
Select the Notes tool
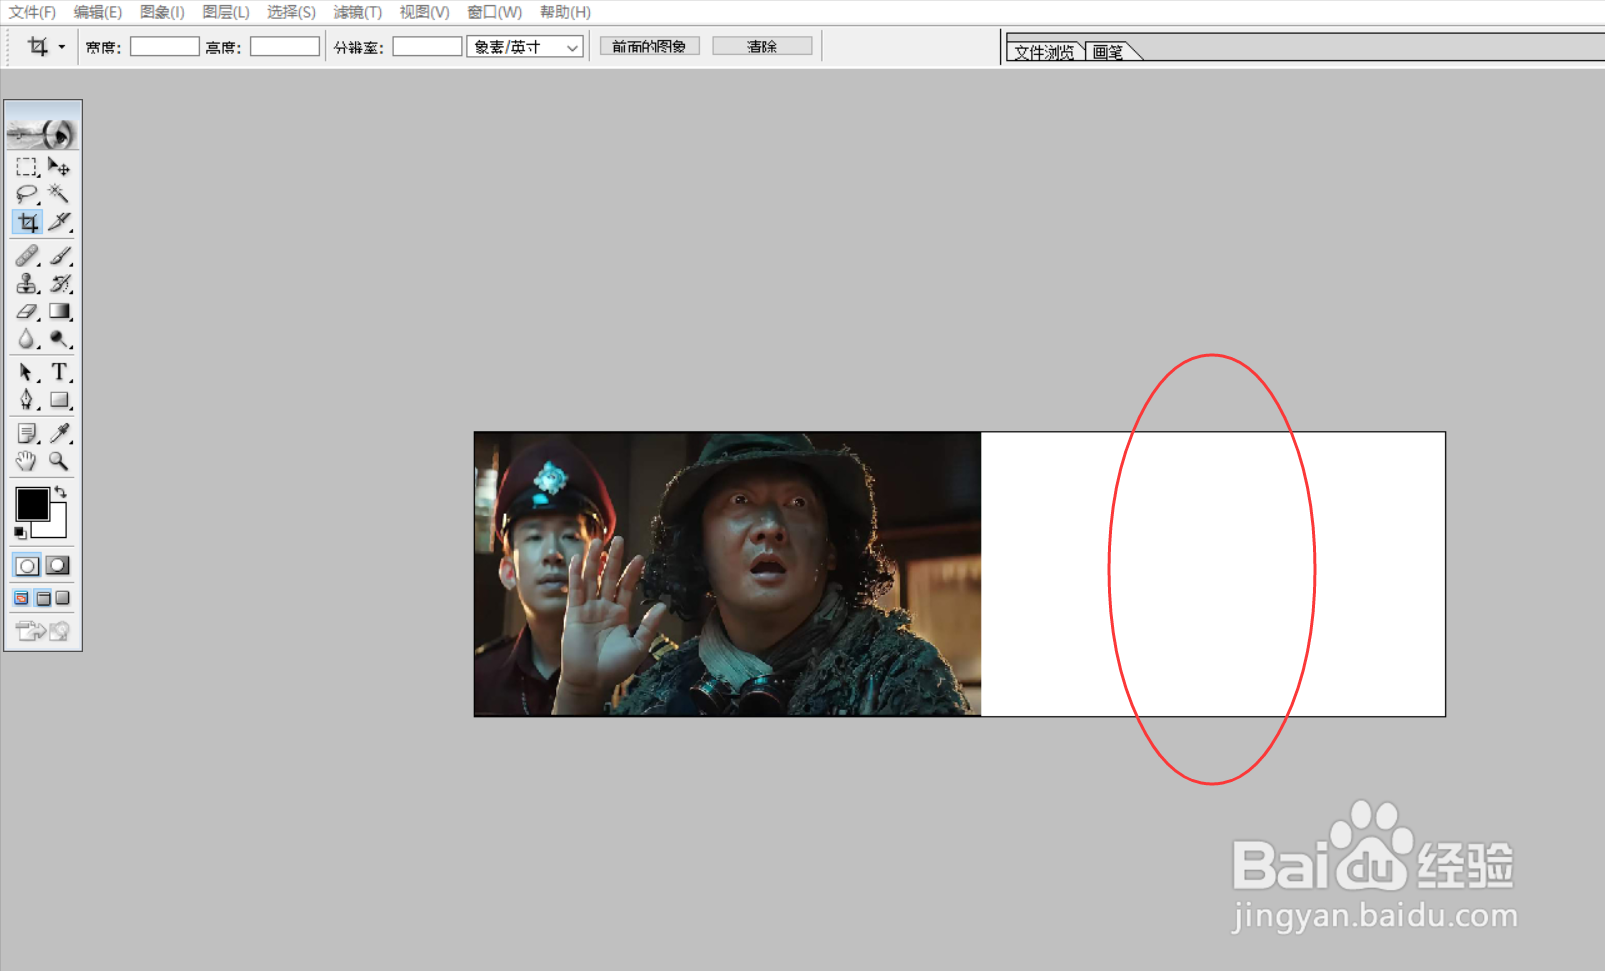tap(27, 433)
